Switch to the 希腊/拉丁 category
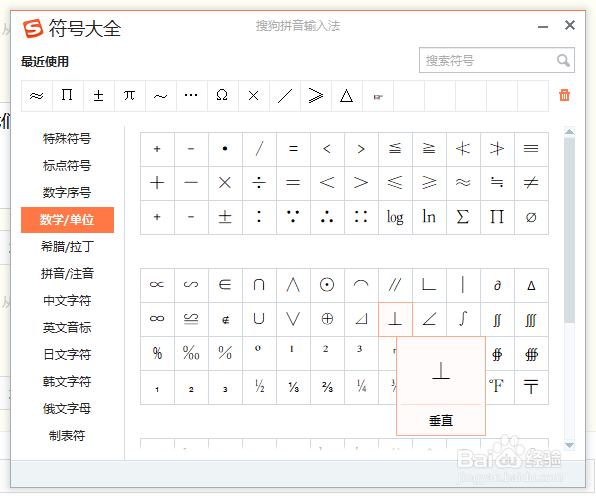The width and height of the screenshot is (596, 498). pyautogui.click(x=67, y=247)
